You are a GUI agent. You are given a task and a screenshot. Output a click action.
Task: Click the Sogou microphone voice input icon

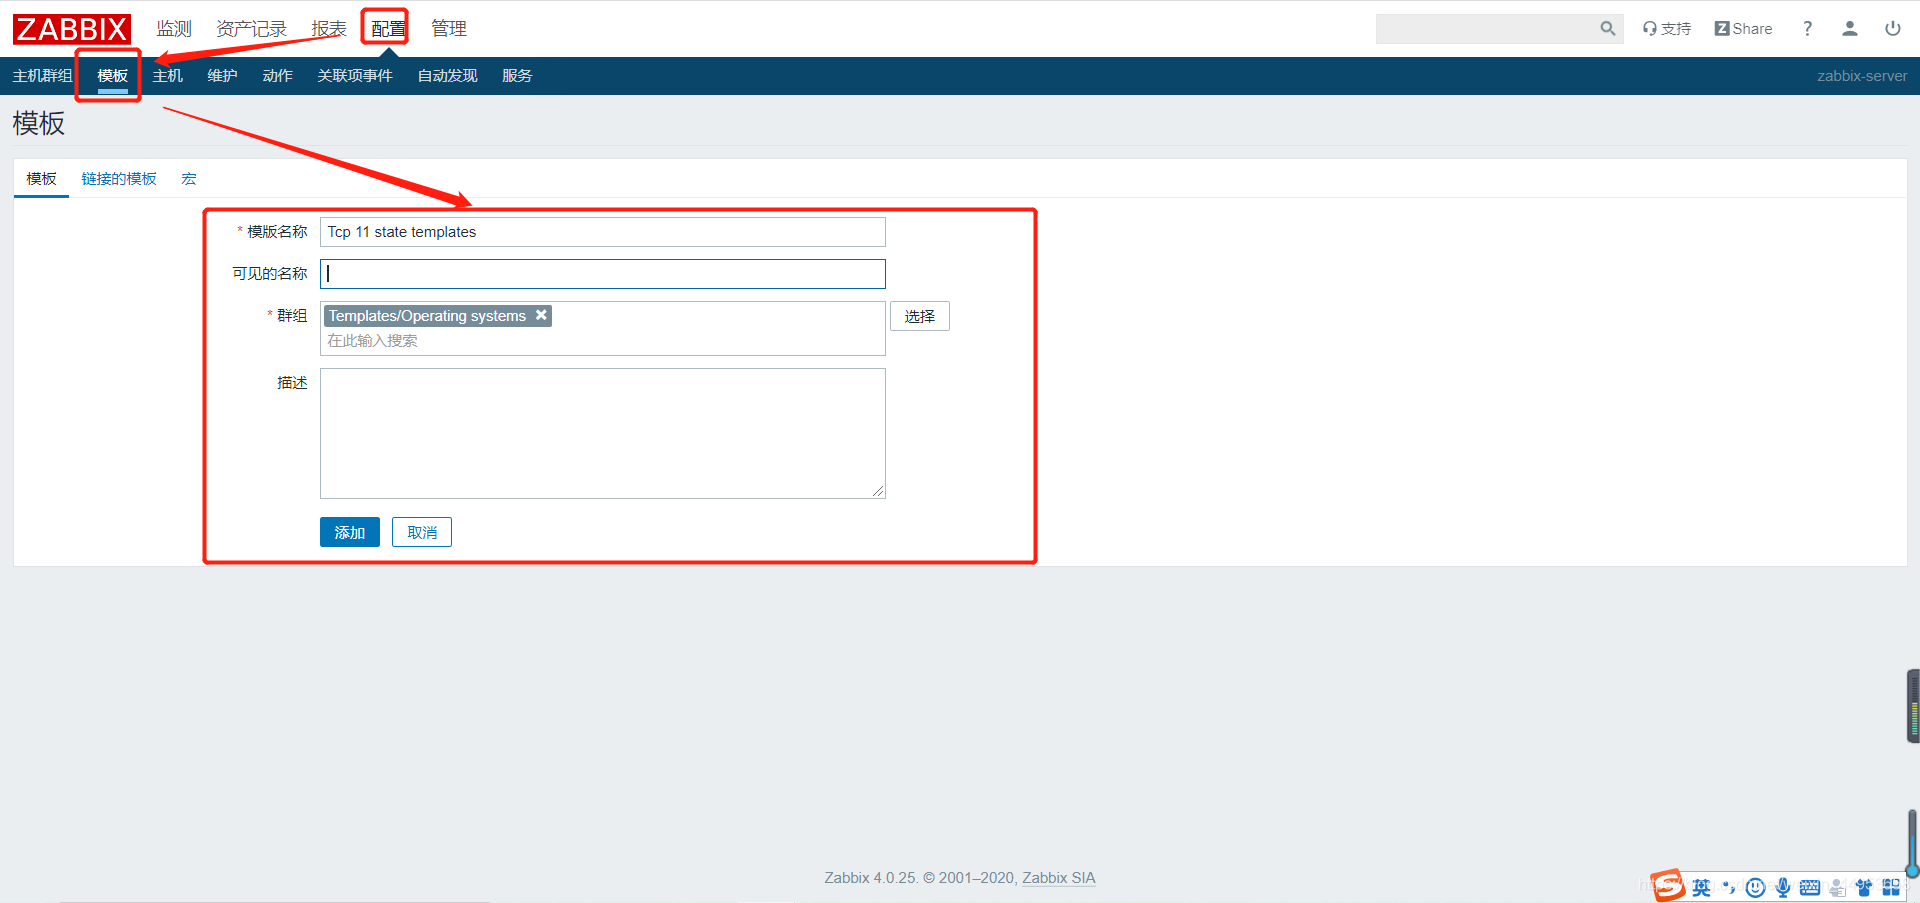coord(1782,887)
